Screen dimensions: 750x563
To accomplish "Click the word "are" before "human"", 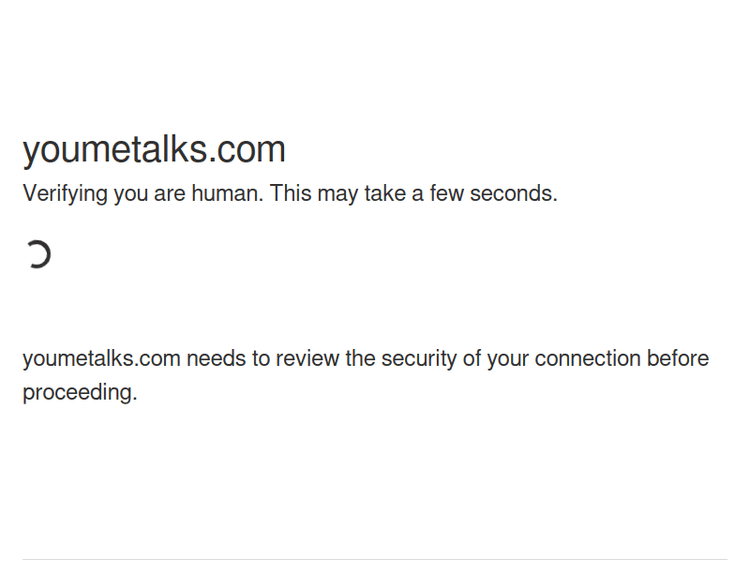I will click(169, 193).
